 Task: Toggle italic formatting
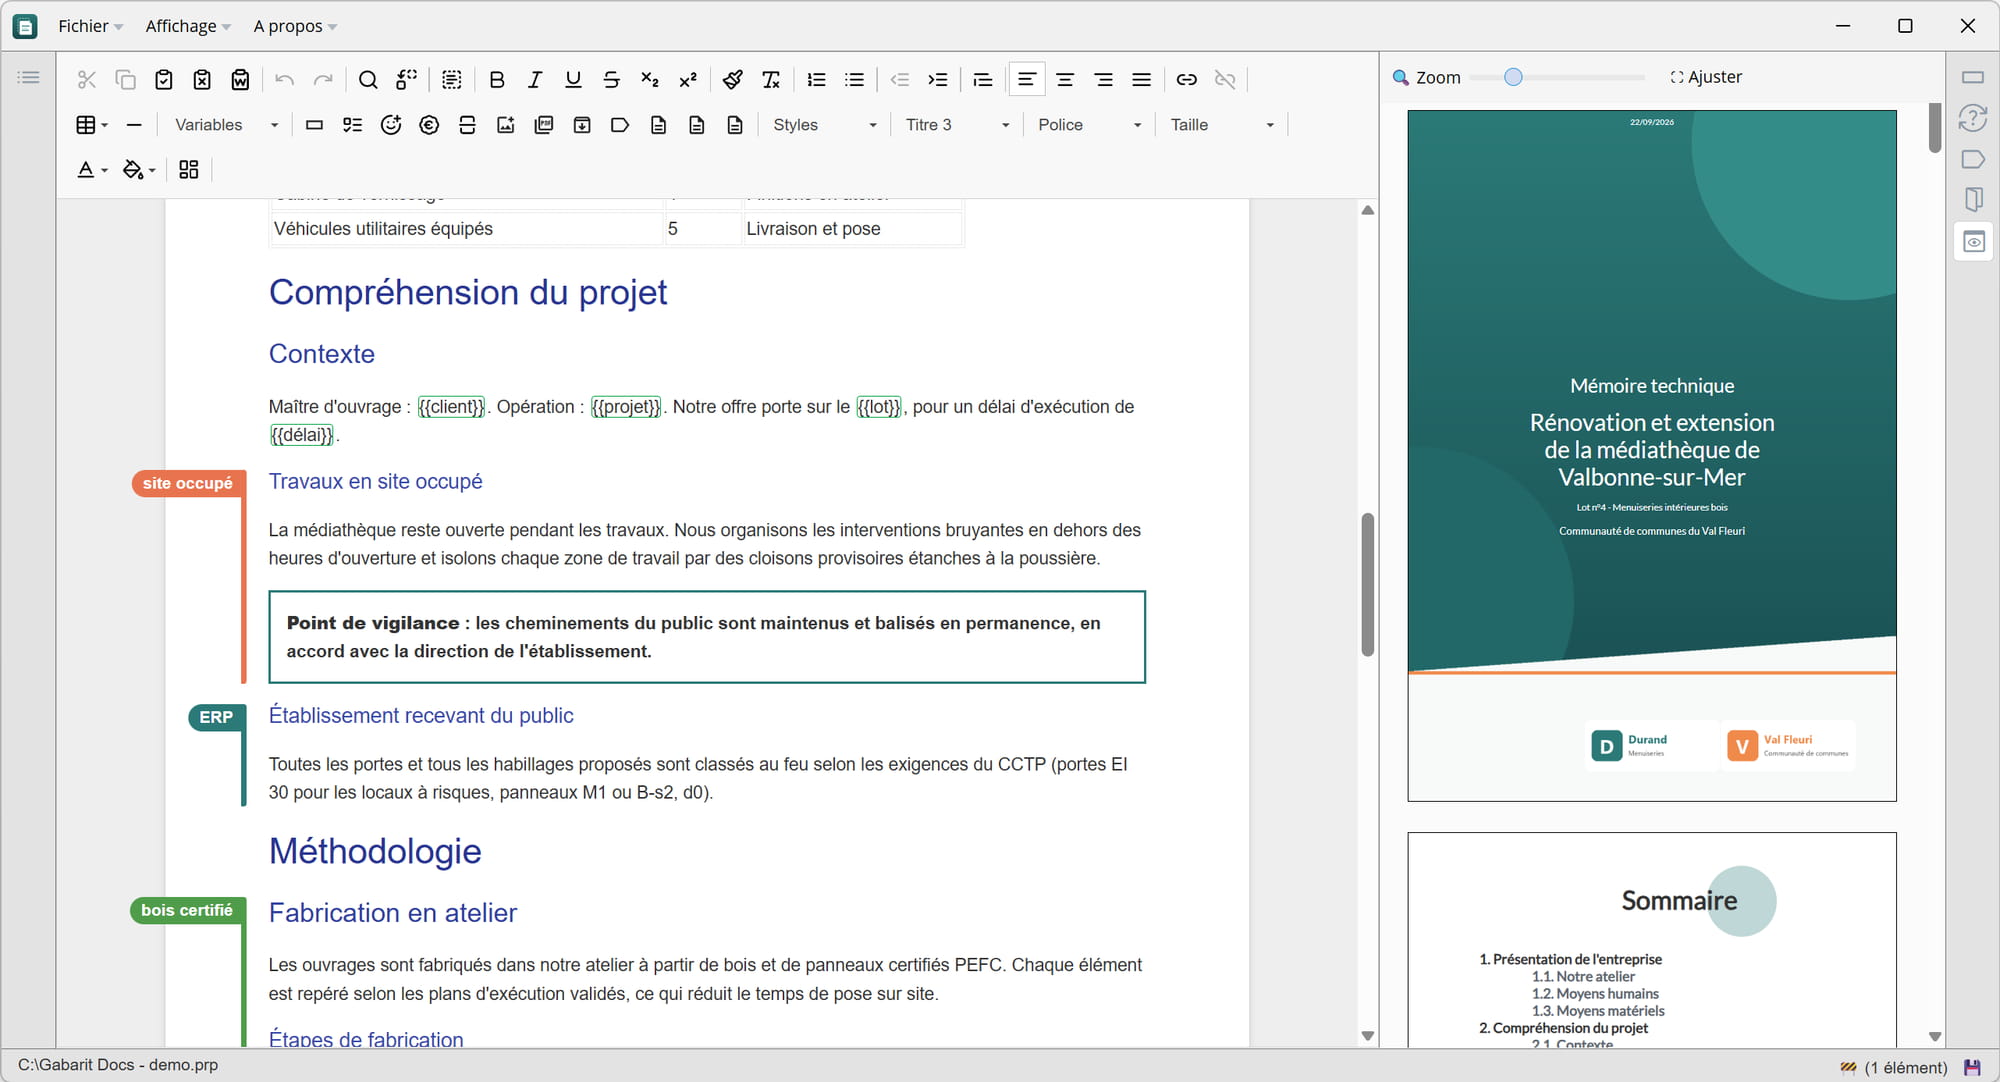pos(534,80)
